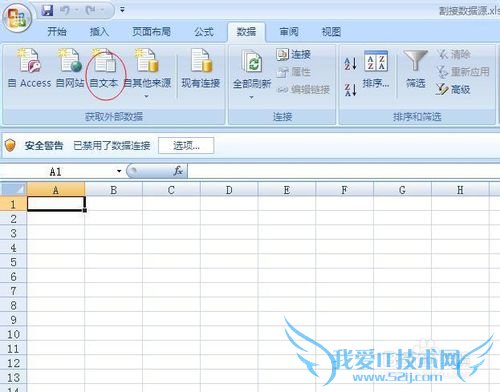
Task: Click the 属性 connection properties item
Action: pos(293,72)
